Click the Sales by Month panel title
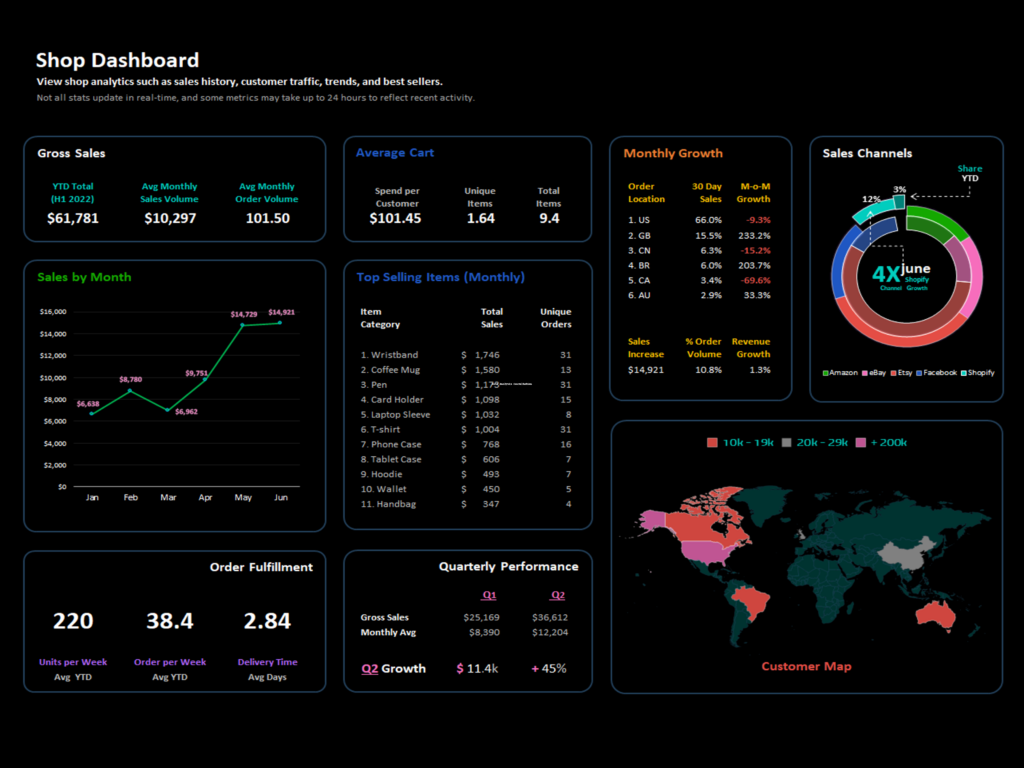Image resolution: width=1024 pixels, height=768 pixels. [84, 277]
